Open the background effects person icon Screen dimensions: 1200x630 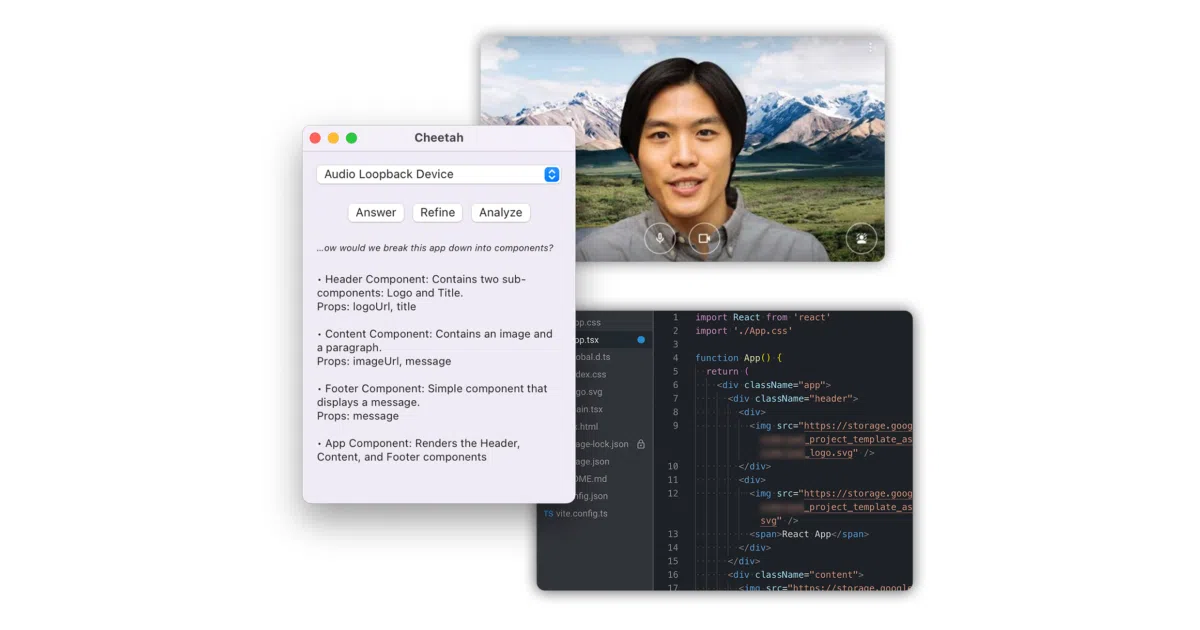(x=861, y=239)
